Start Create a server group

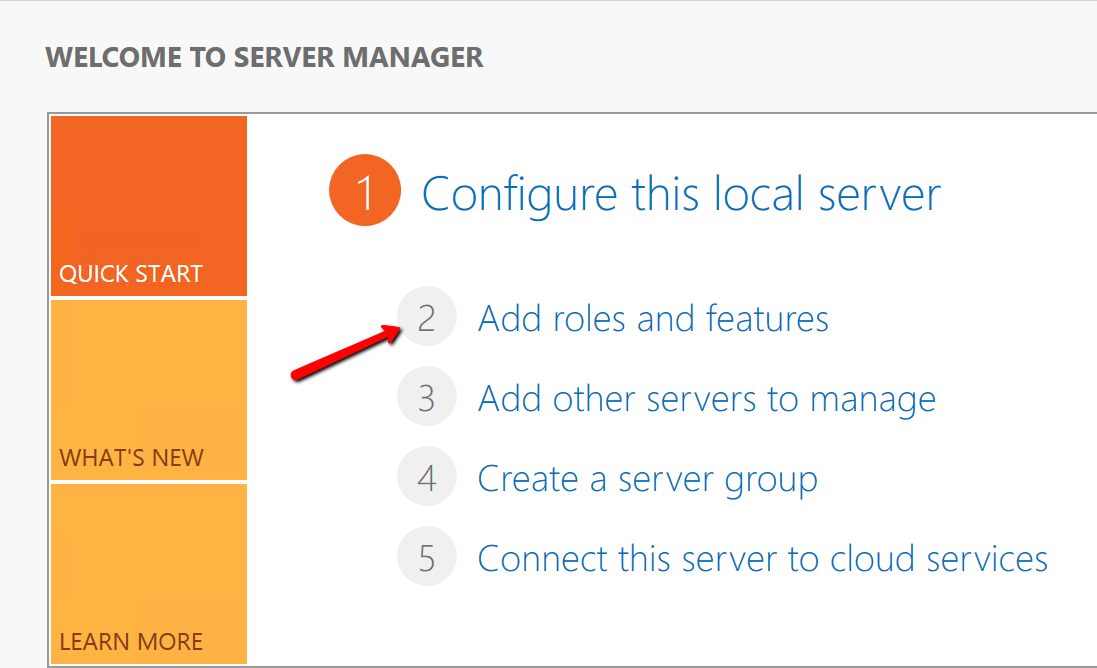click(x=647, y=478)
